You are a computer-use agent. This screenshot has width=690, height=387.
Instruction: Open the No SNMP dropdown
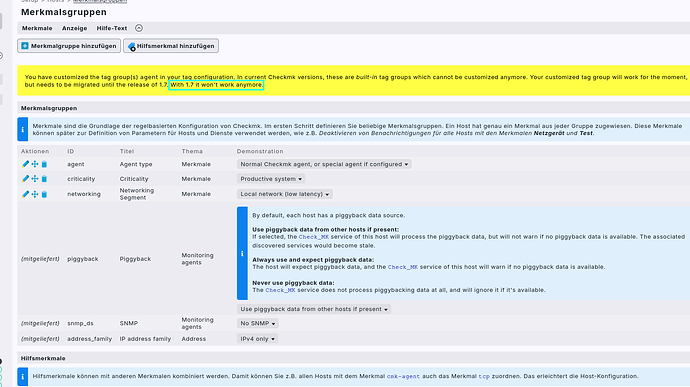pos(257,323)
